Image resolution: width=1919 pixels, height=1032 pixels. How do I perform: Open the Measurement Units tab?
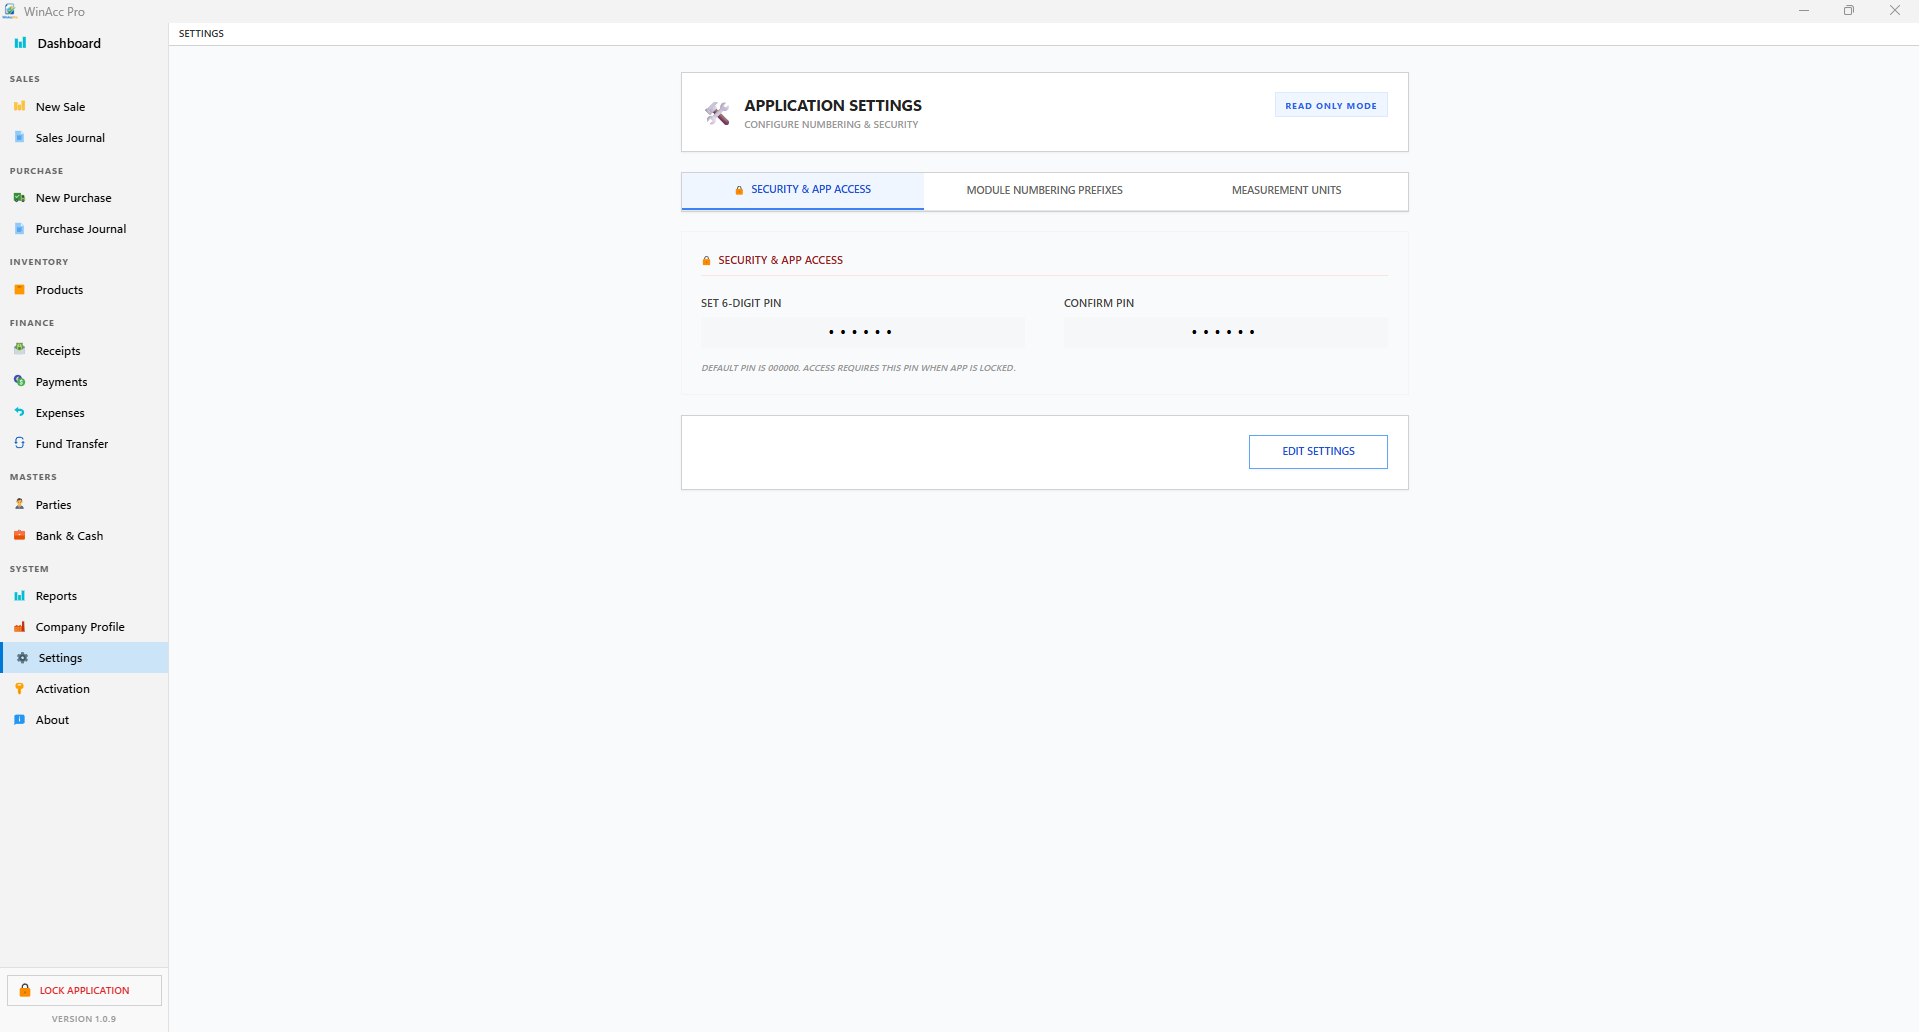click(x=1286, y=190)
